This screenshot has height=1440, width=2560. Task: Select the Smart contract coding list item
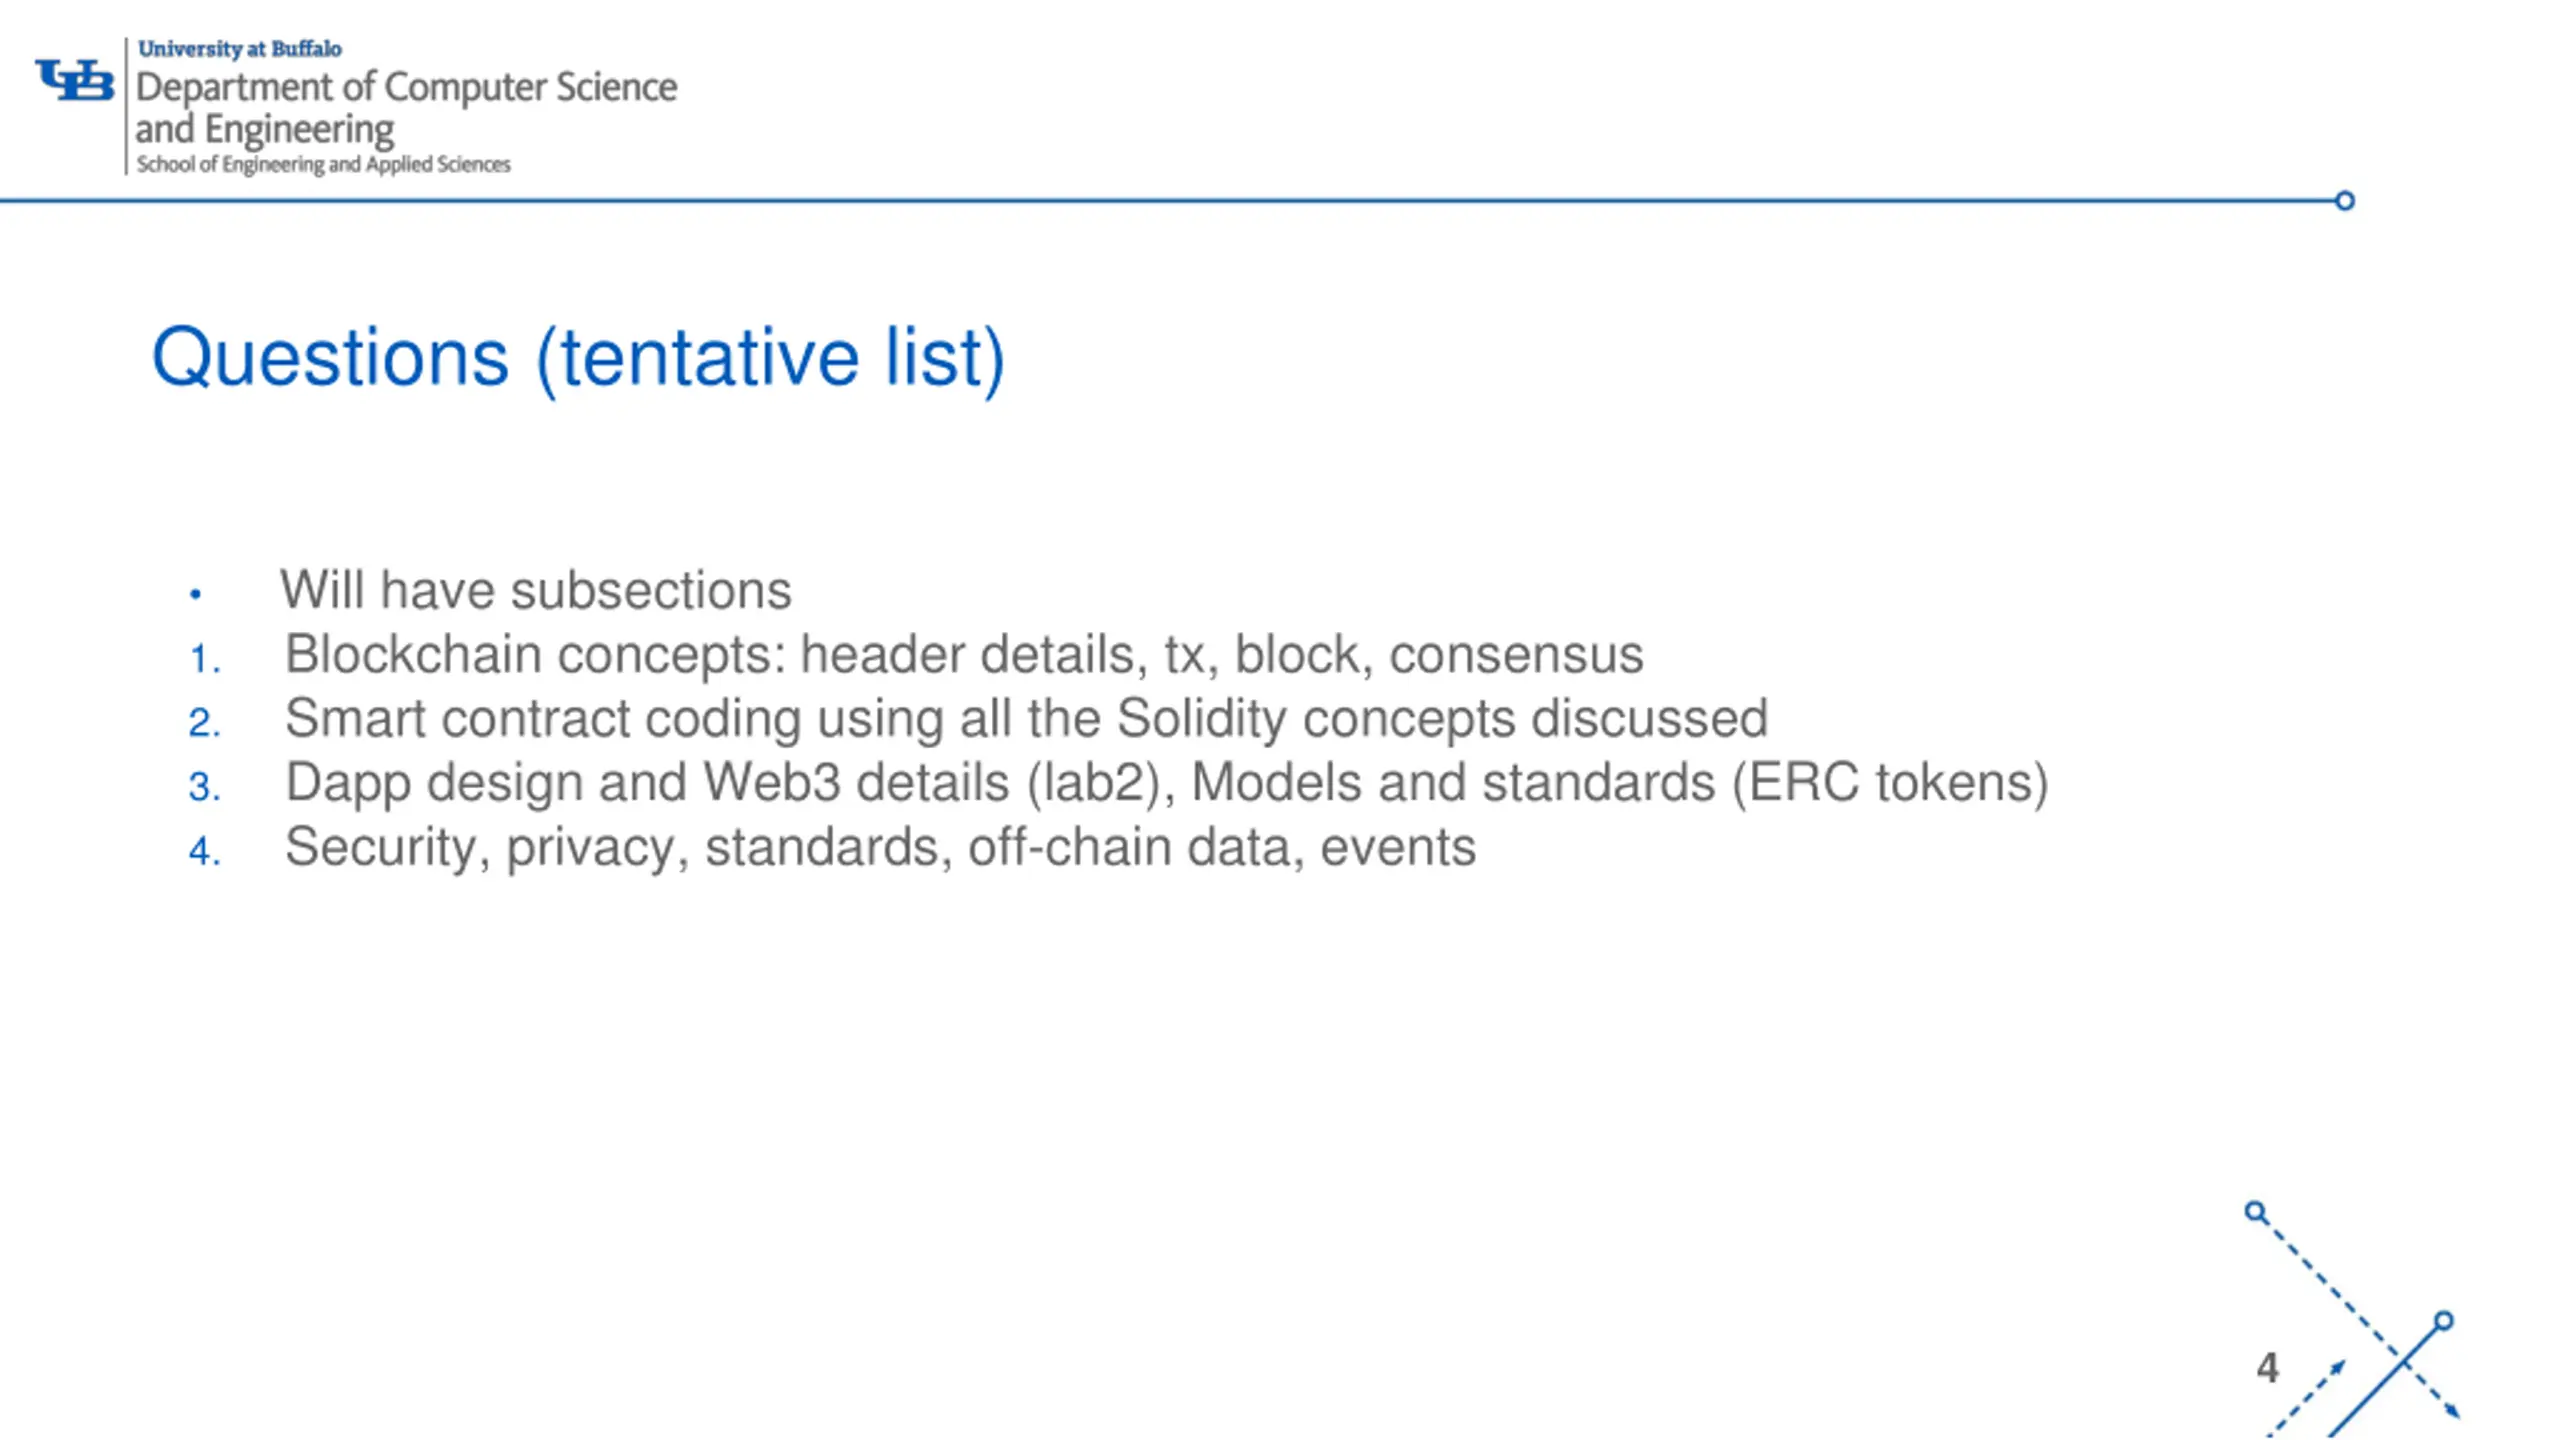(x=1027, y=719)
